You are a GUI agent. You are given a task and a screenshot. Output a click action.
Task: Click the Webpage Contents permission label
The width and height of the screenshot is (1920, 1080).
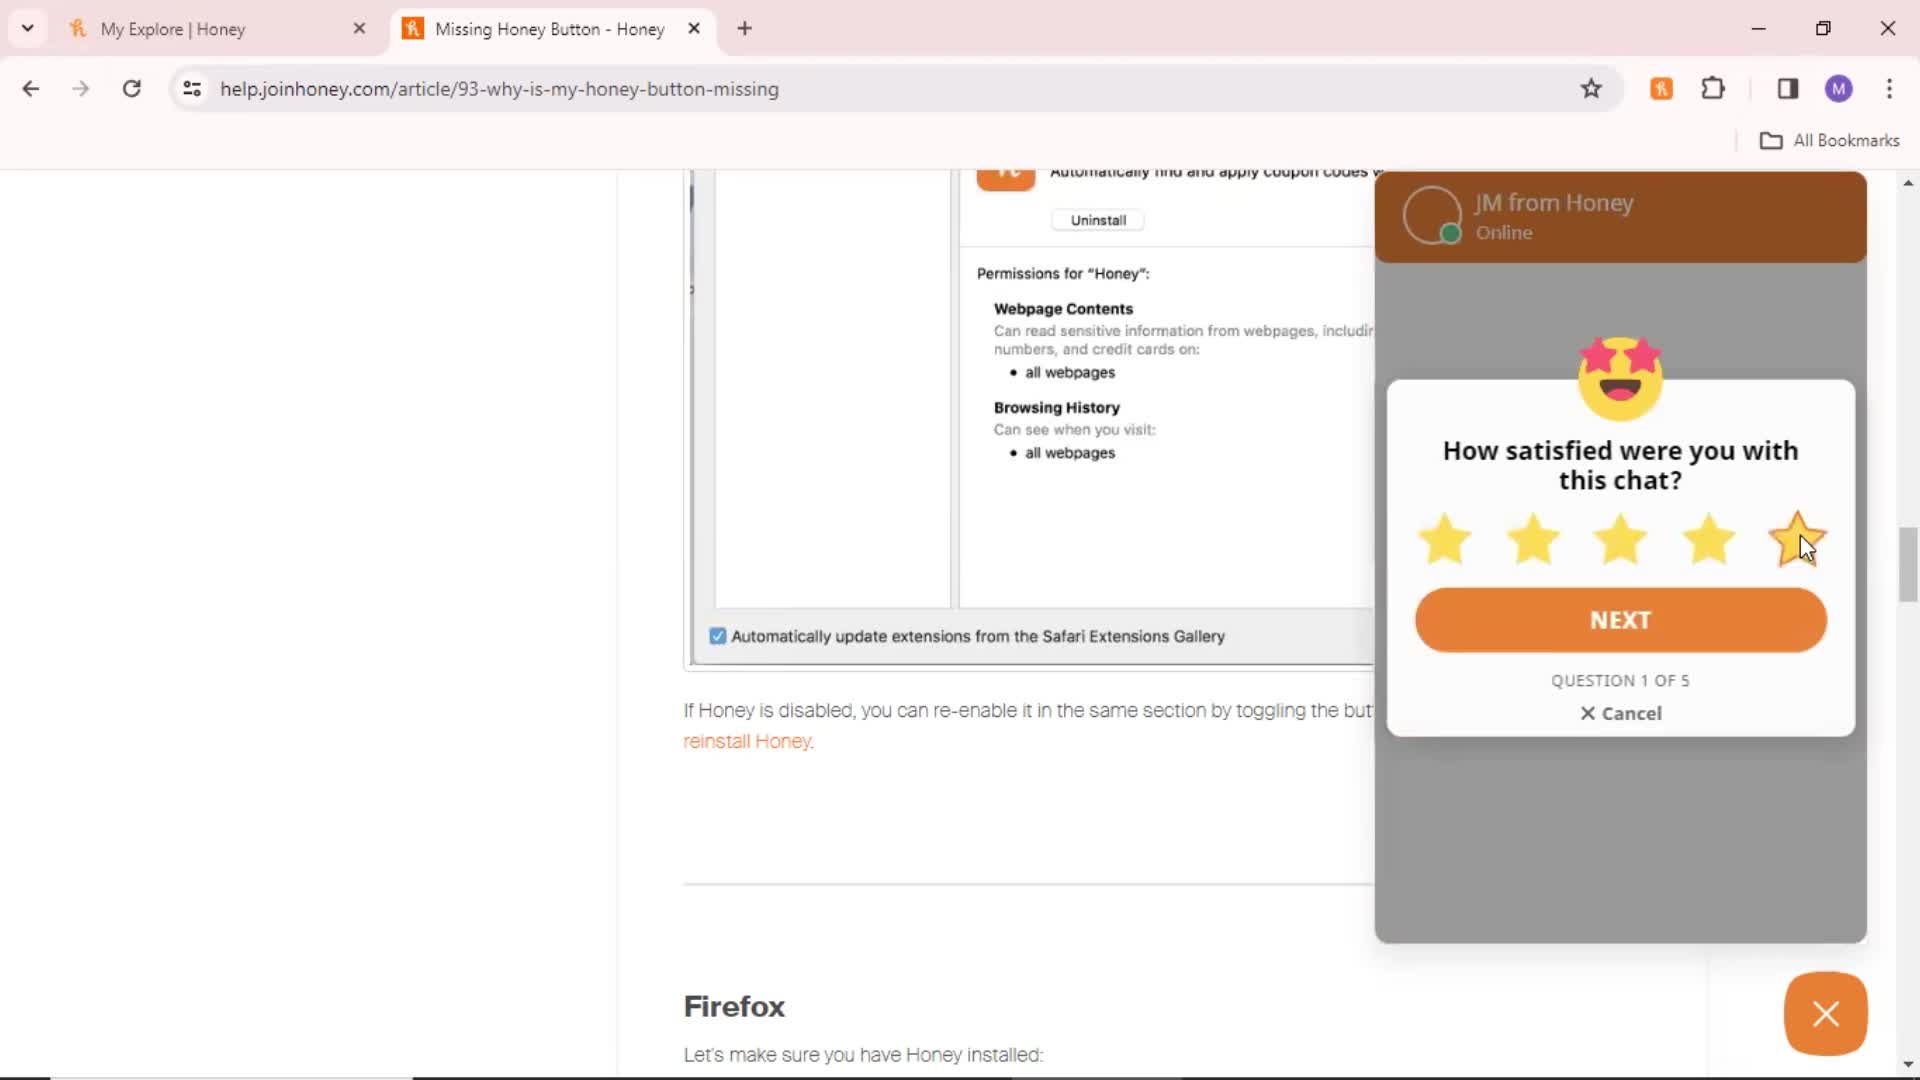[x=1063, y=309]
